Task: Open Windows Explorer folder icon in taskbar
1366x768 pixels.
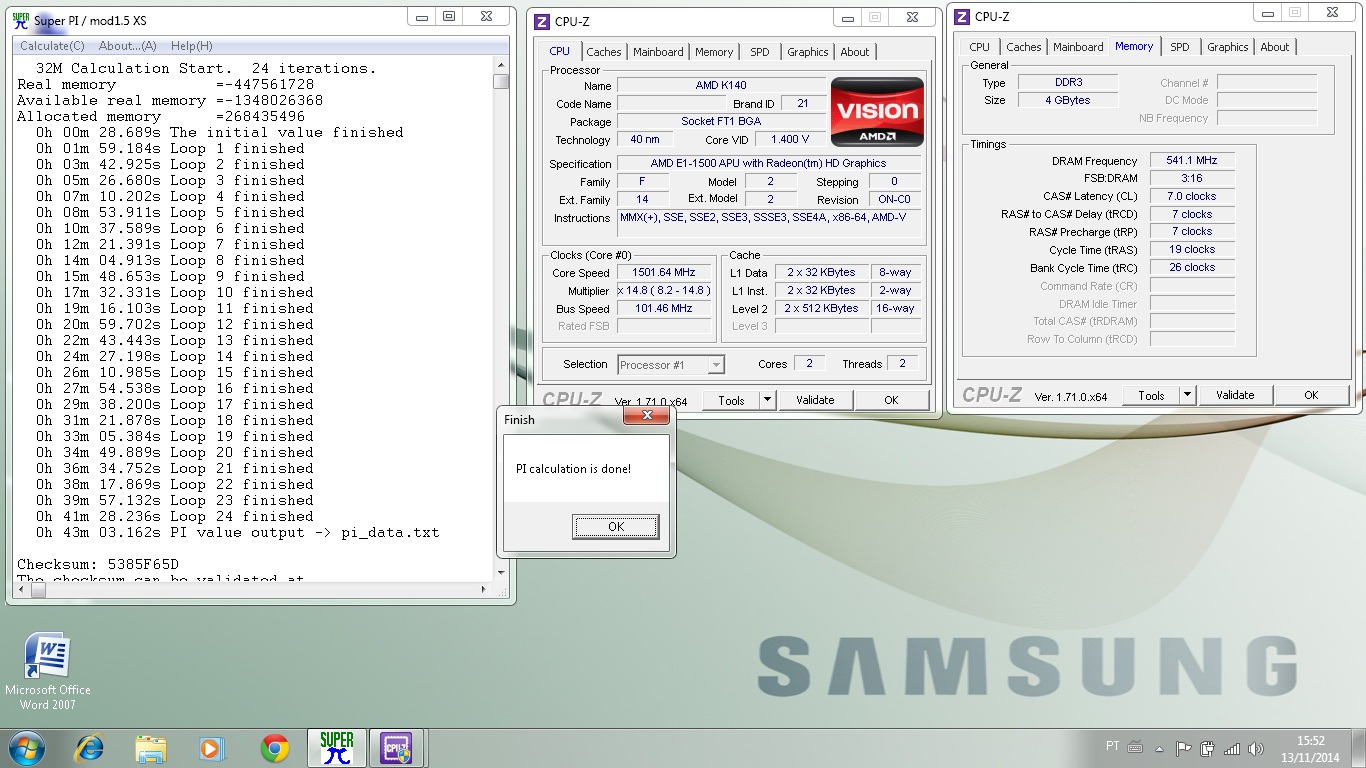Action: point(151,748)
